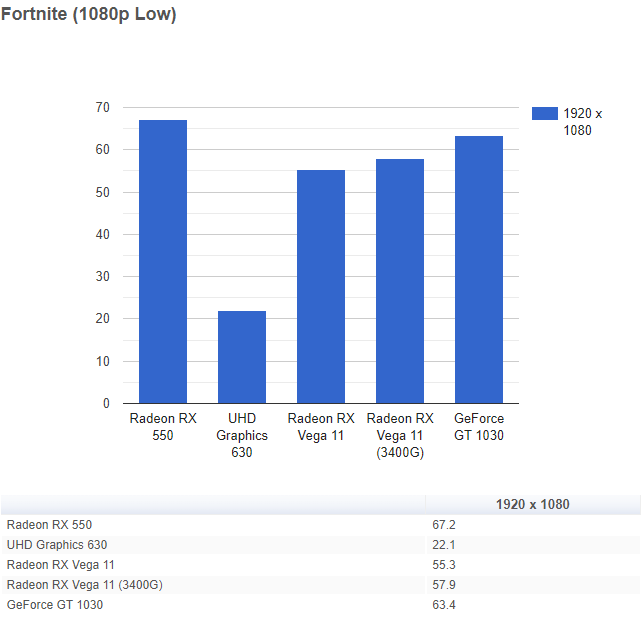Click the GeForce GT 1030 x-axis label

pos(479,427)
